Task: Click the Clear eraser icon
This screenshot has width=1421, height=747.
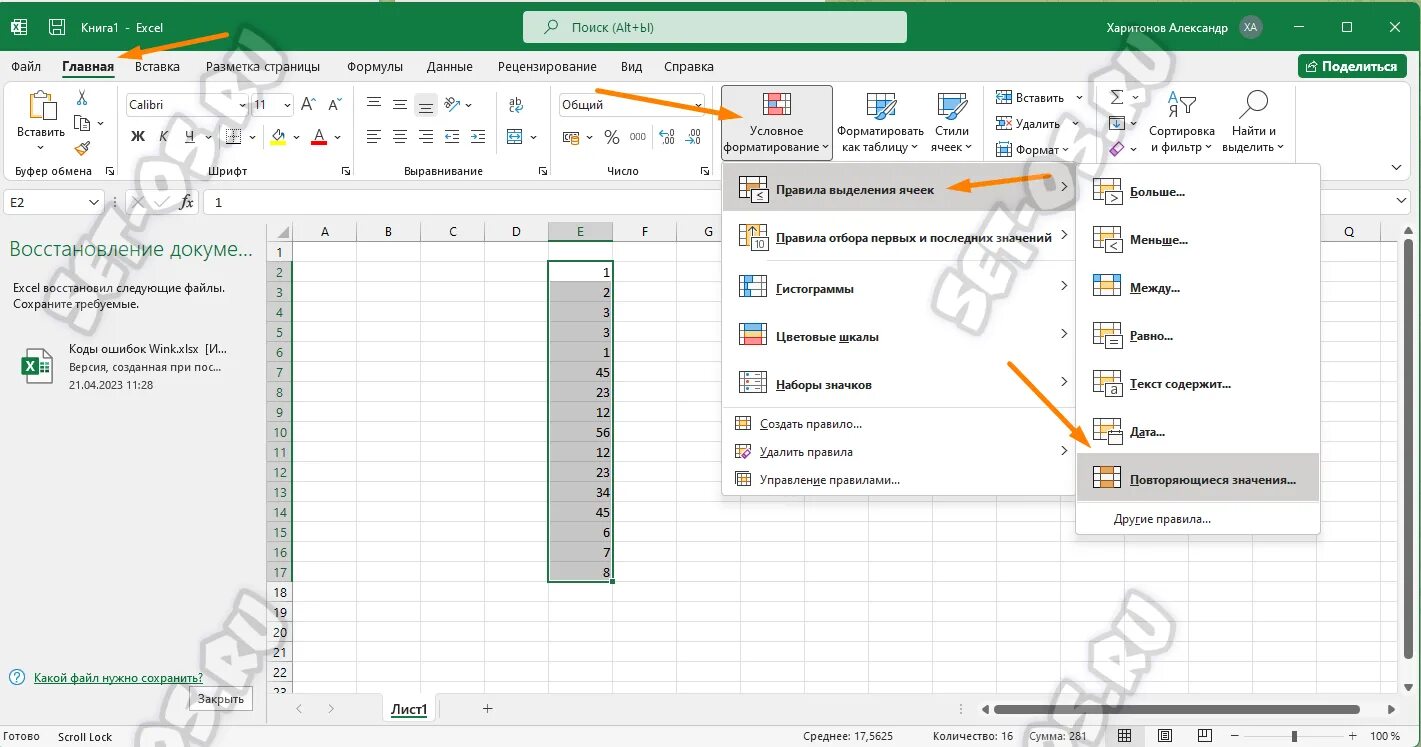Action: click(1117, 149)
